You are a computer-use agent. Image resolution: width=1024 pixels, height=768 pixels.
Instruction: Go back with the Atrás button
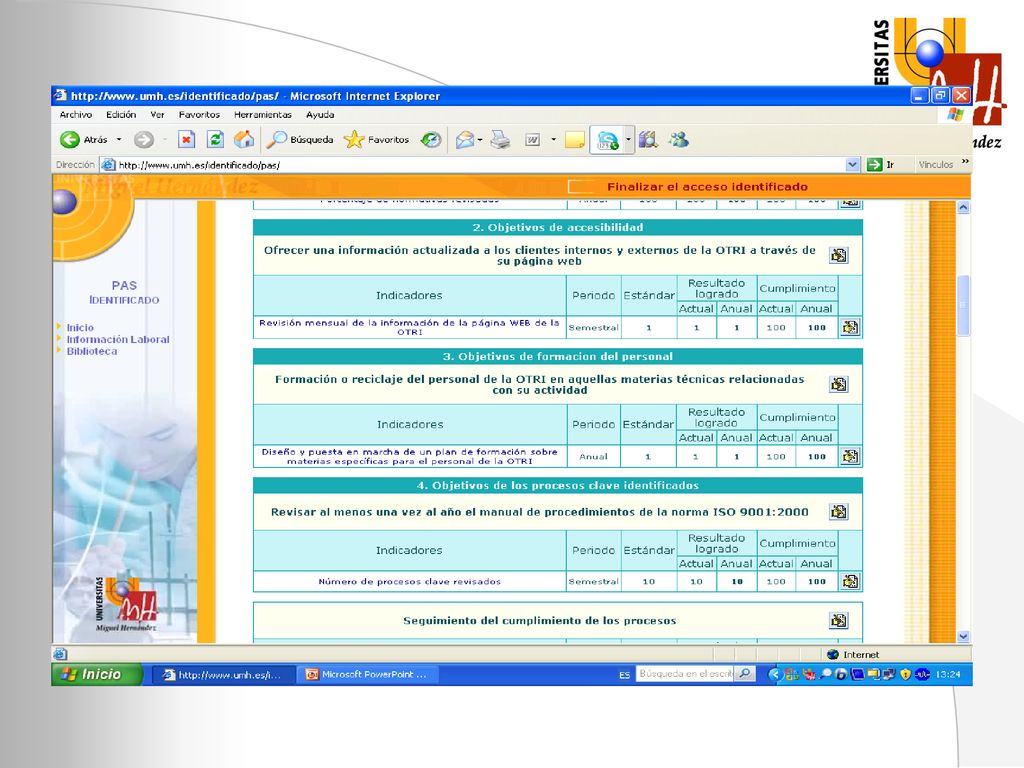(x=84, y=139)
